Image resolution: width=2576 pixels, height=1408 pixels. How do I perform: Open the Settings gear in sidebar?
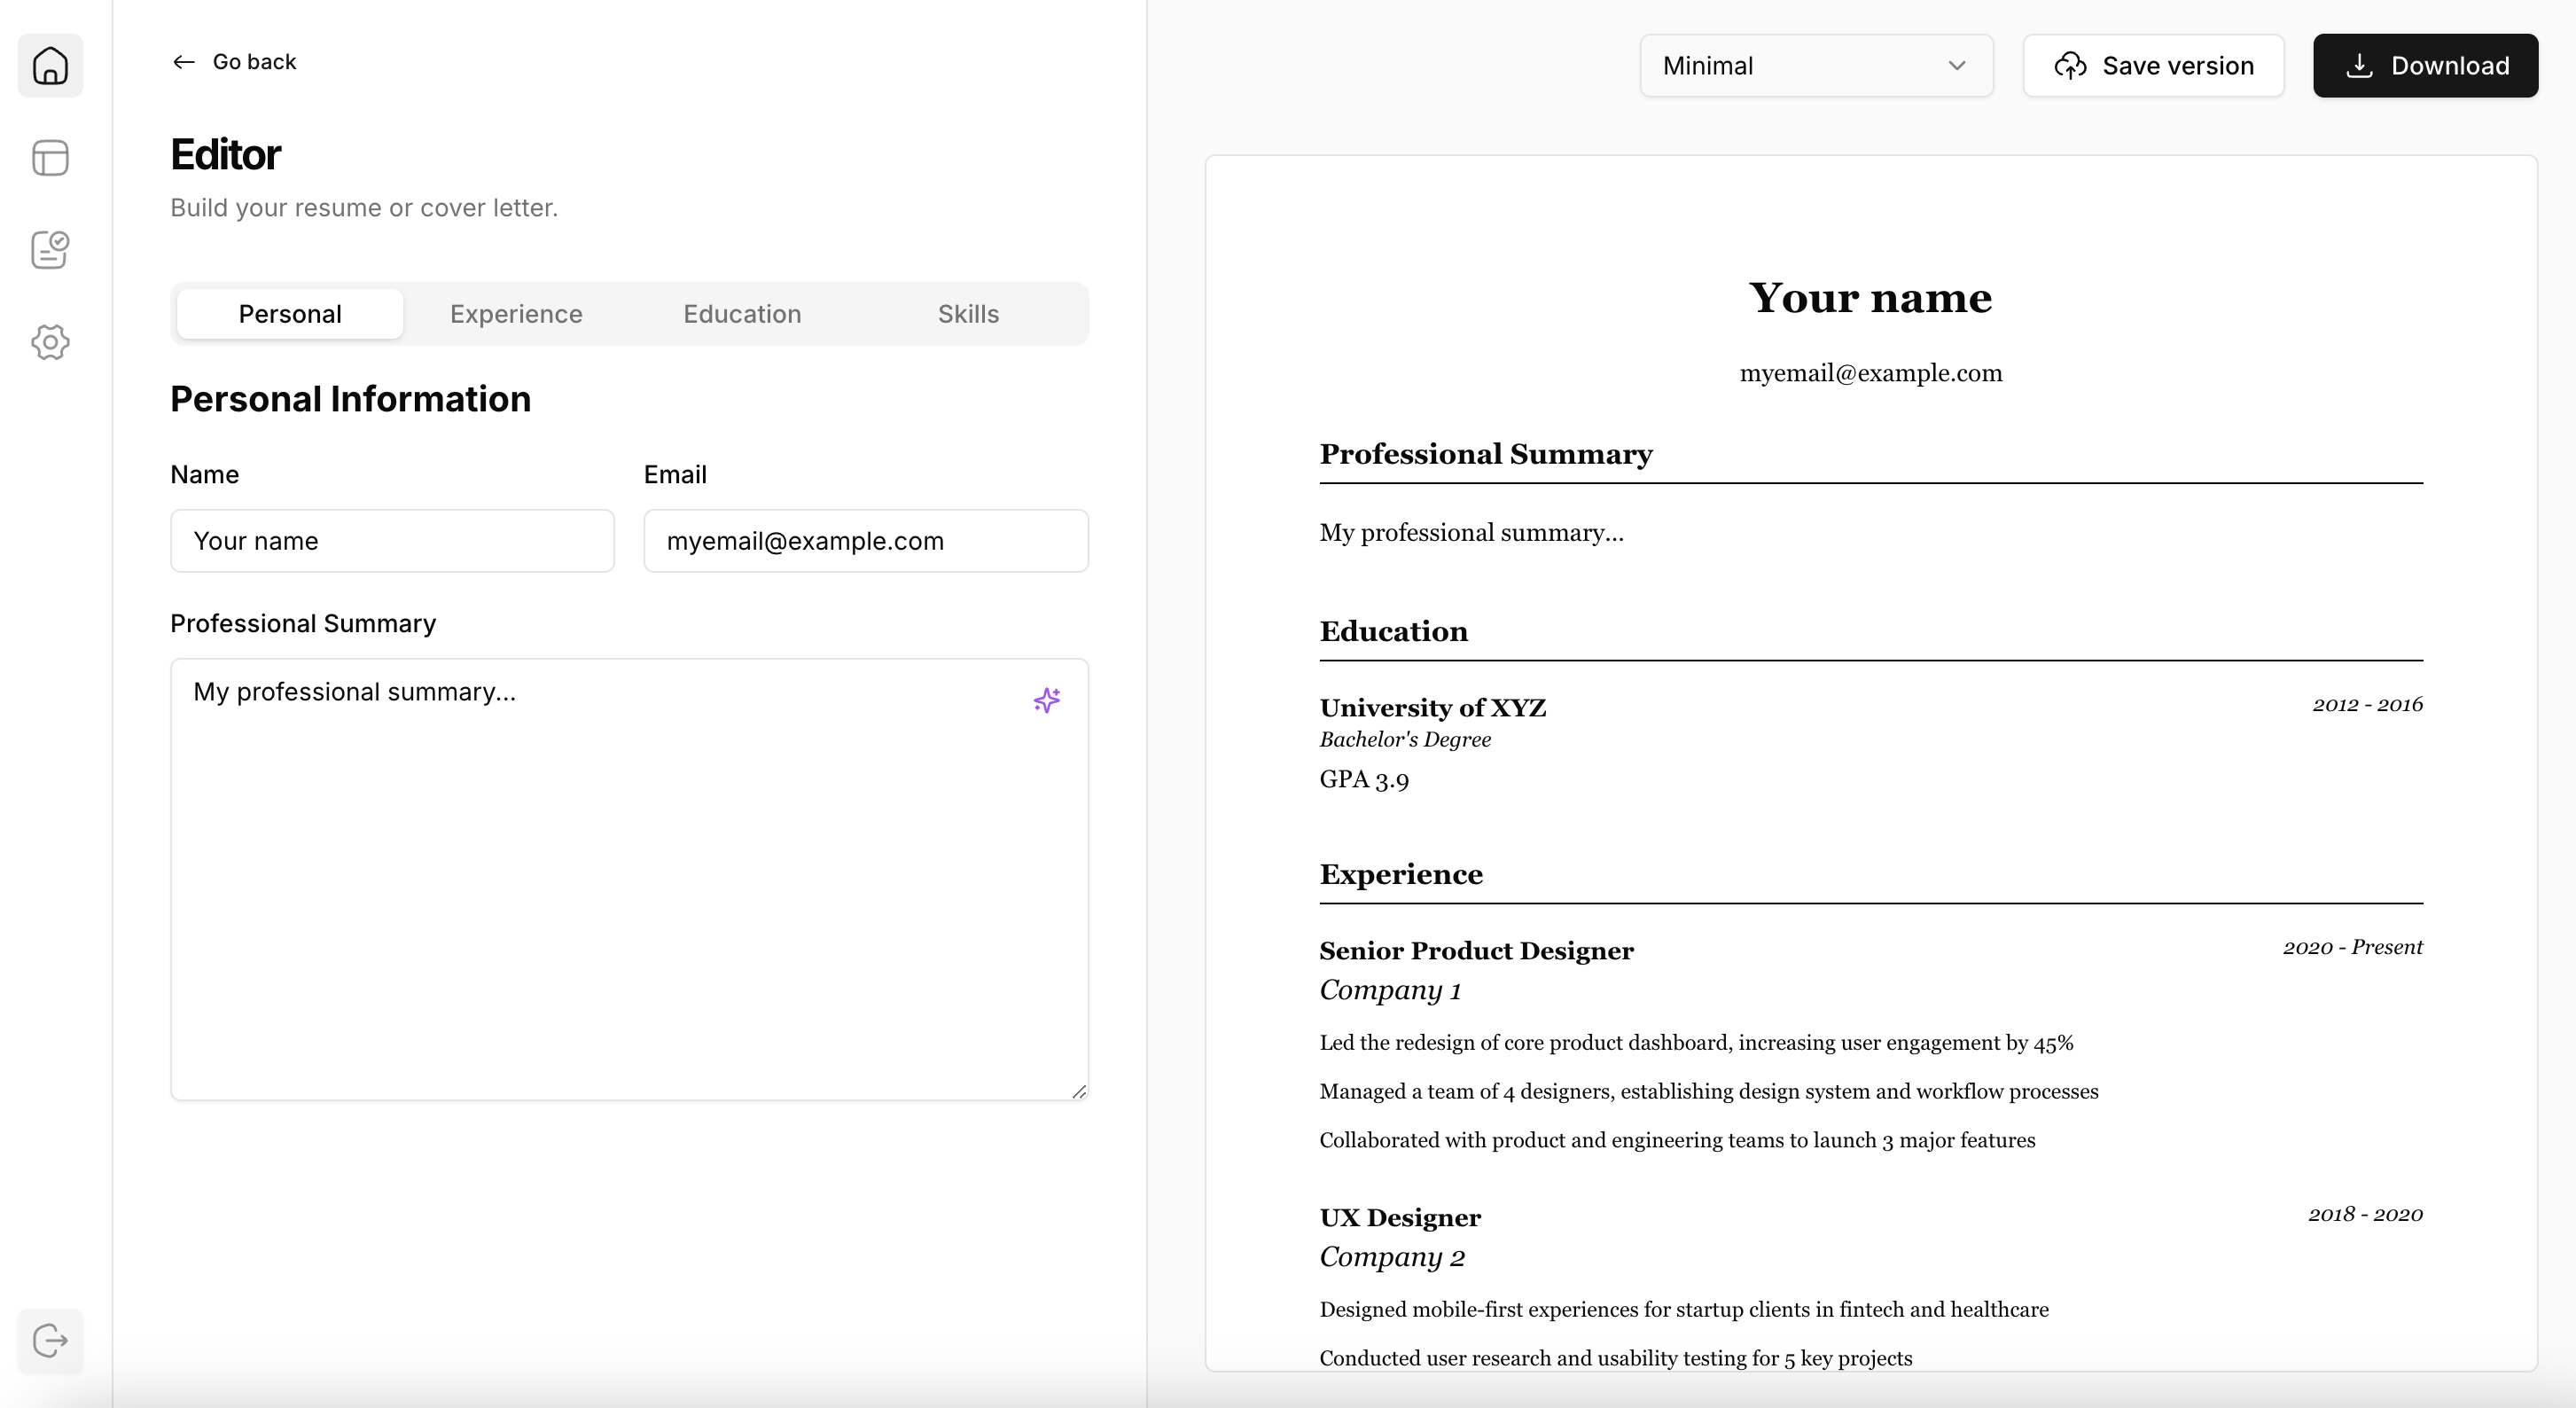tap(50, 342)
